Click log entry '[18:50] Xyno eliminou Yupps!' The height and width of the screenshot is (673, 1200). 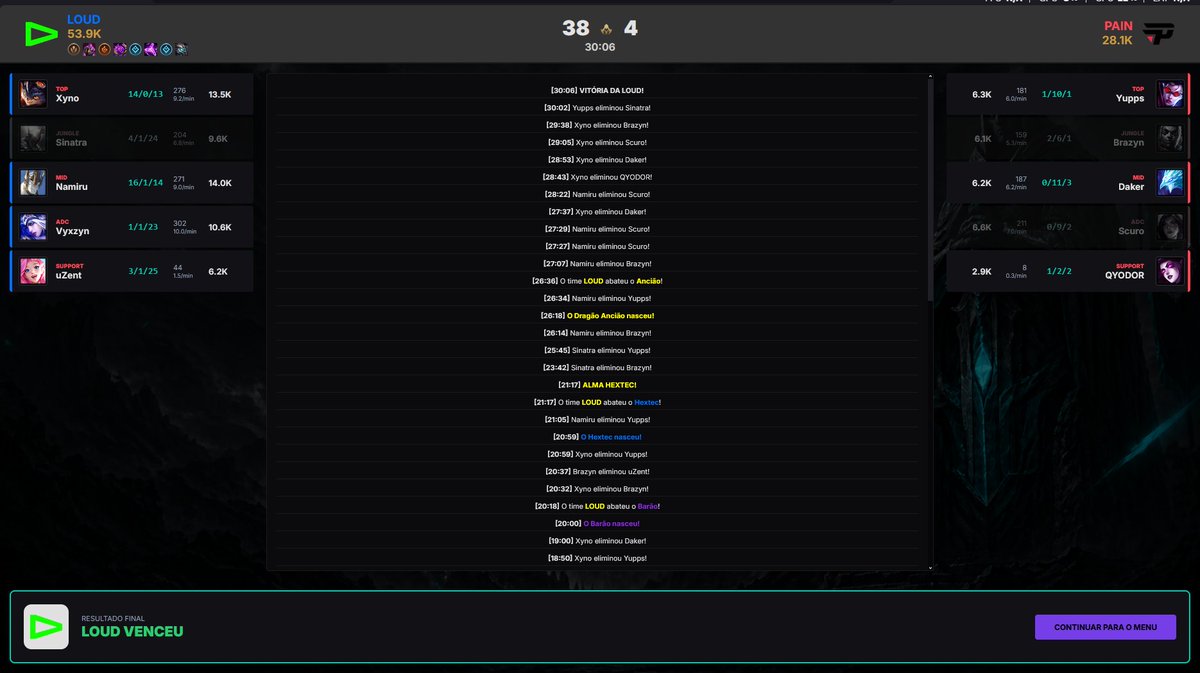pos(597,558)
